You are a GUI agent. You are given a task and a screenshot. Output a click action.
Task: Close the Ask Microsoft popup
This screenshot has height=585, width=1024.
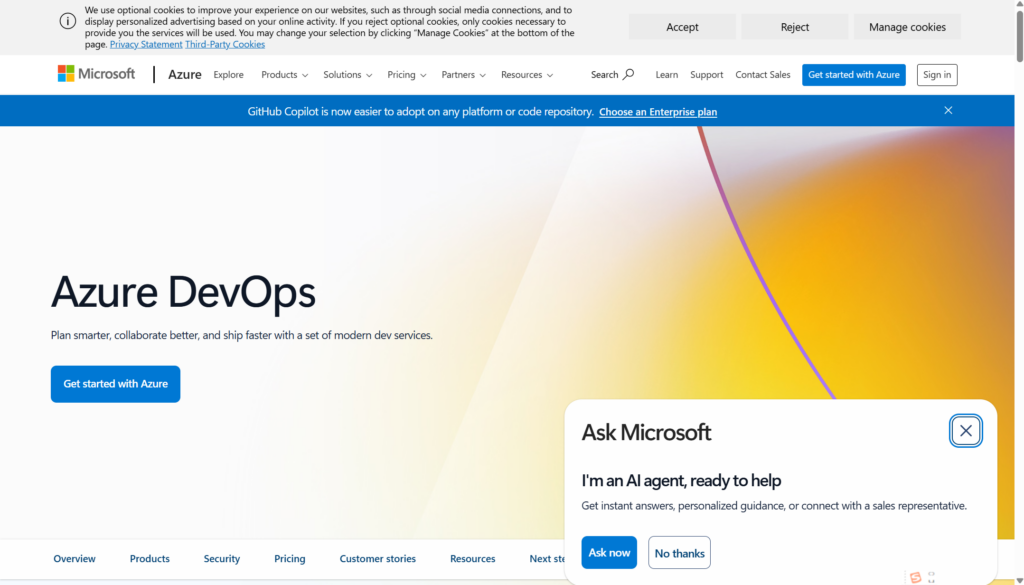[966, 431]
